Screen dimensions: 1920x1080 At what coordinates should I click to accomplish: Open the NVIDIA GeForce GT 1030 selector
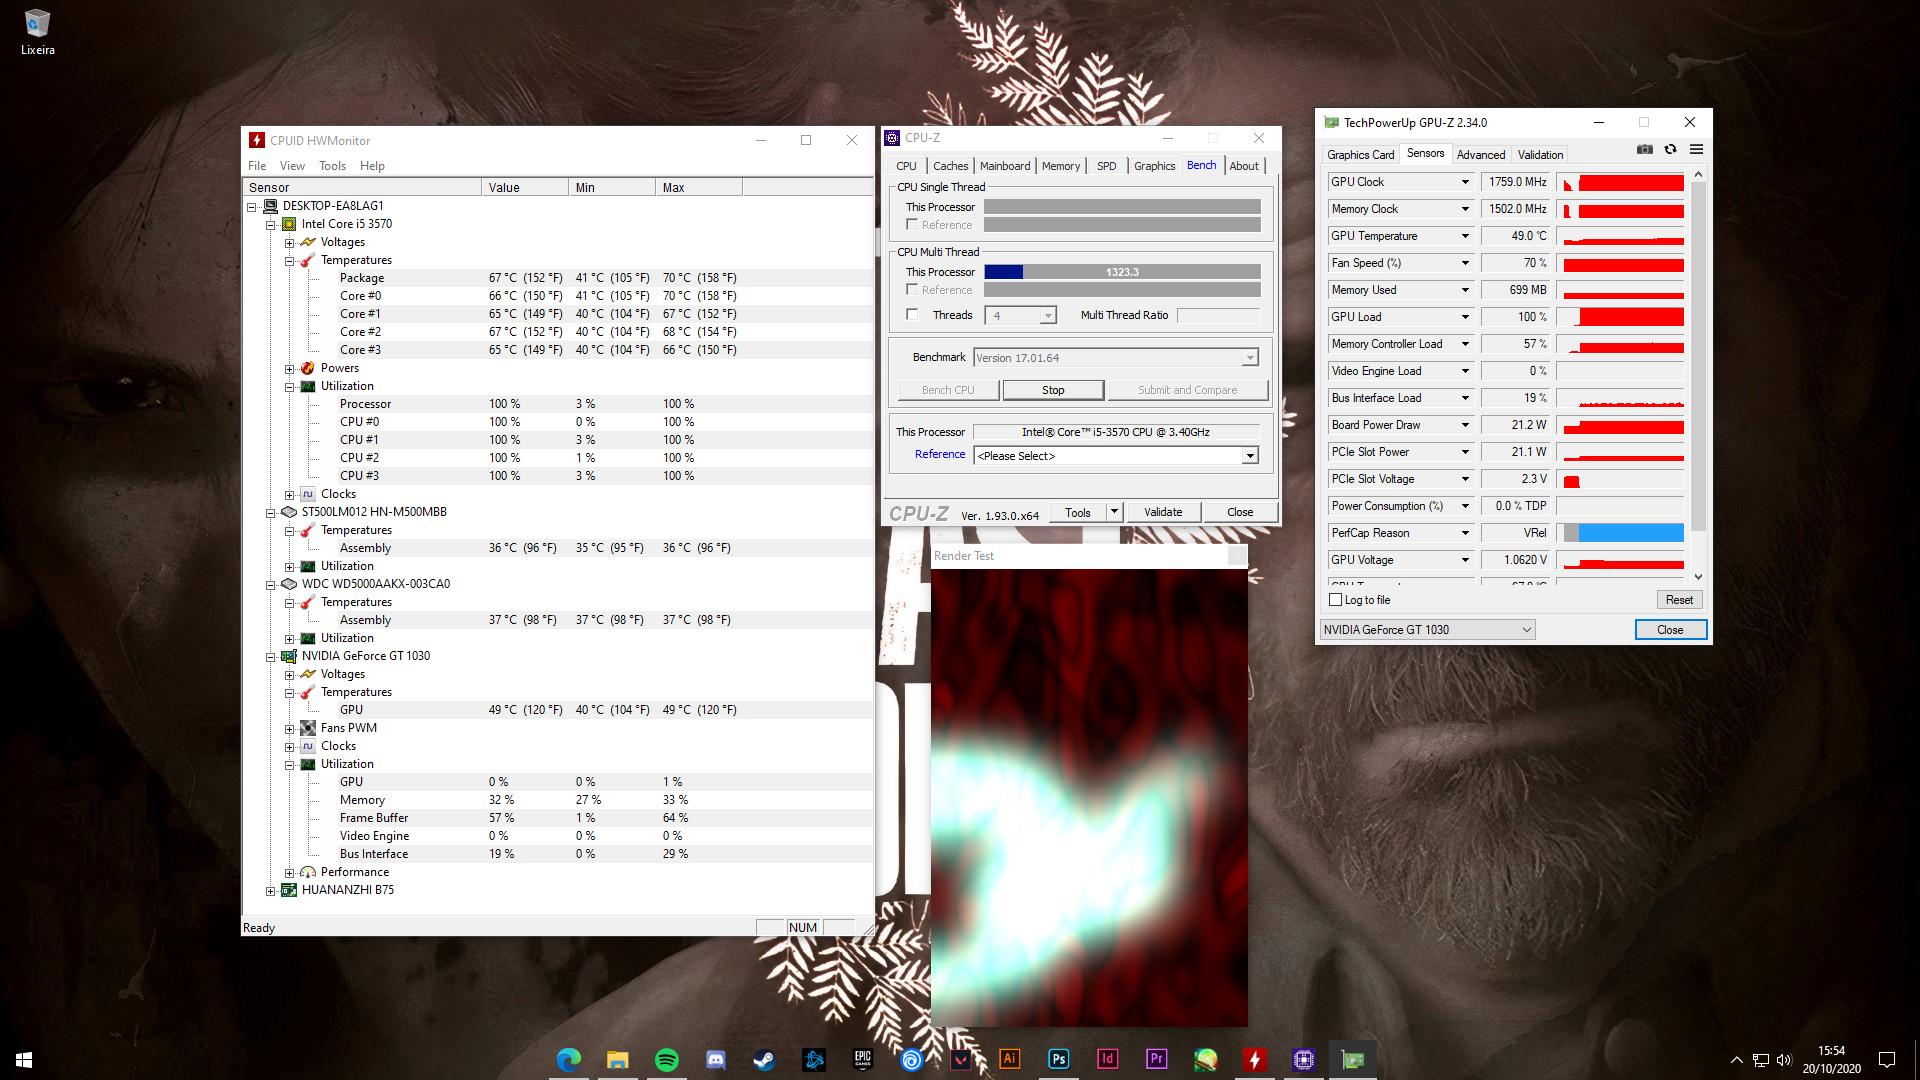pyautogui.click(x=1427, y=630)
